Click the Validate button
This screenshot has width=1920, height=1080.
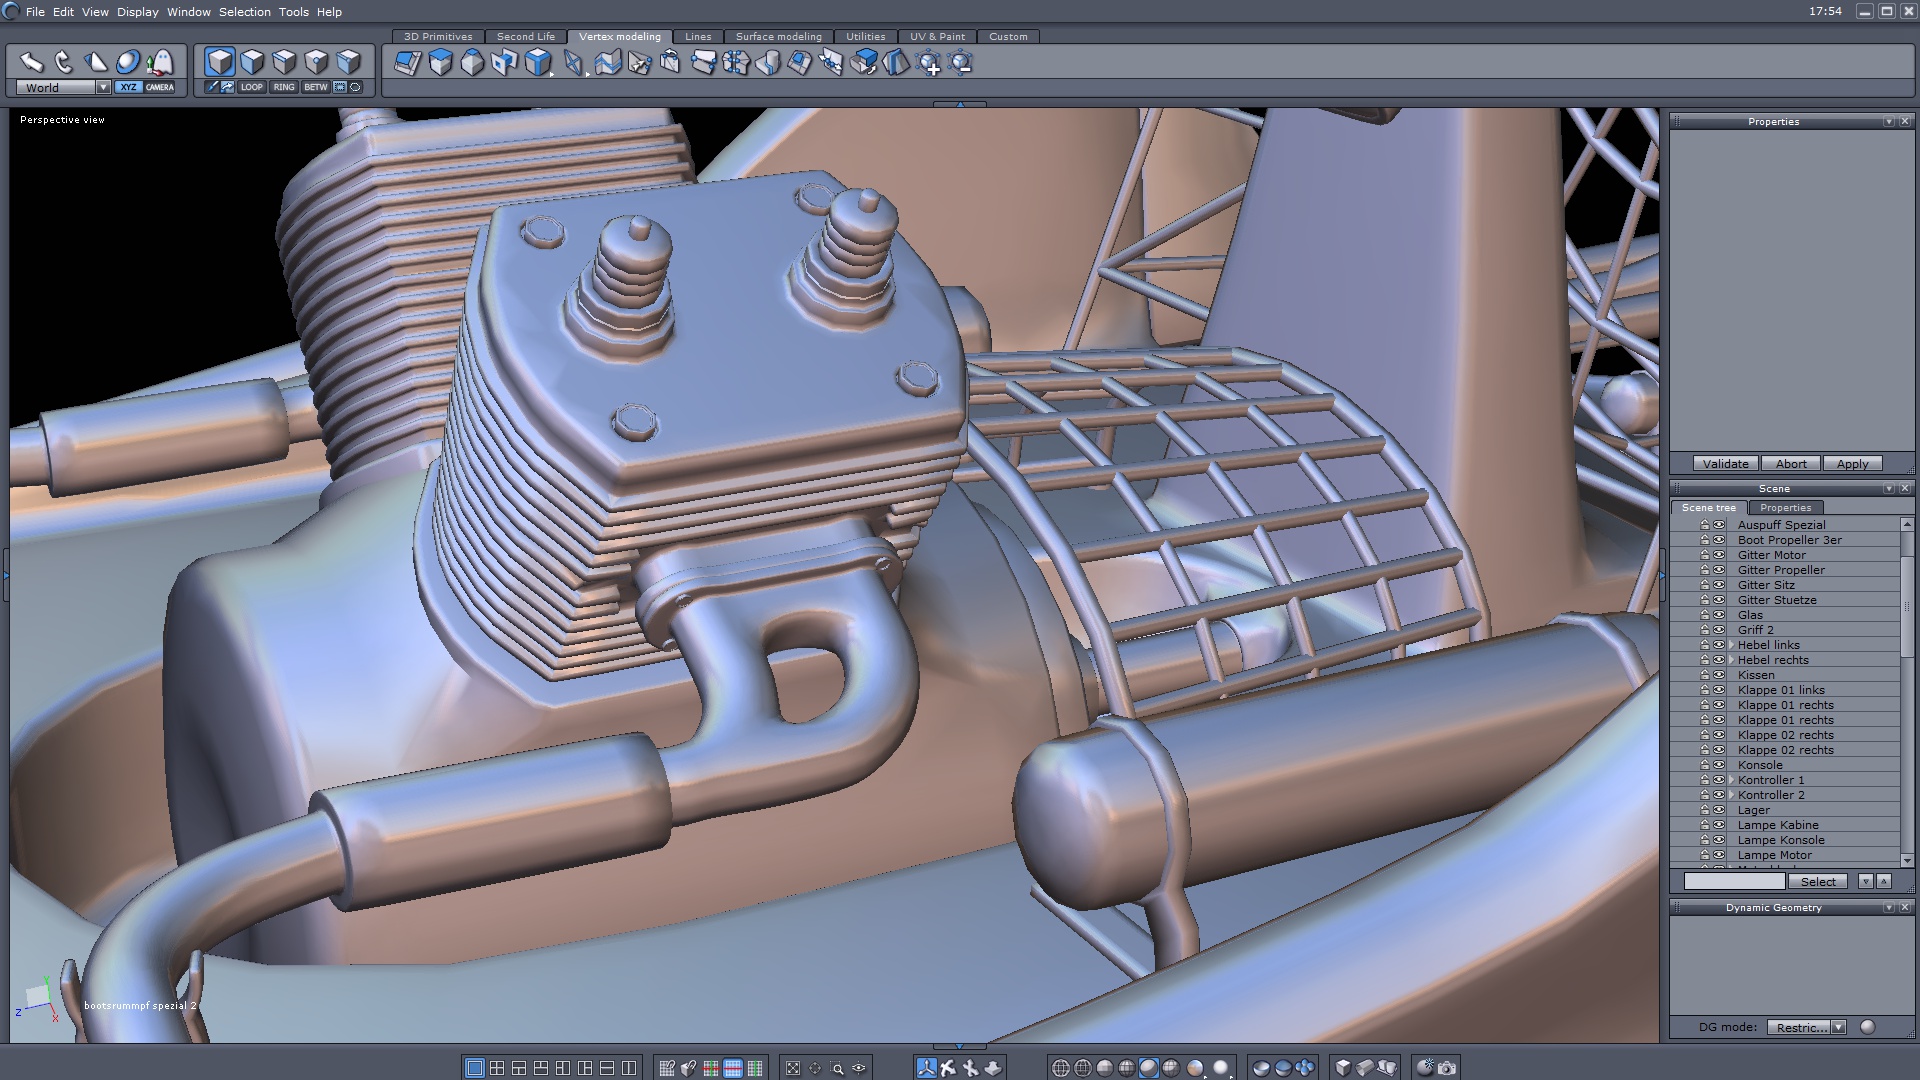1725,464
